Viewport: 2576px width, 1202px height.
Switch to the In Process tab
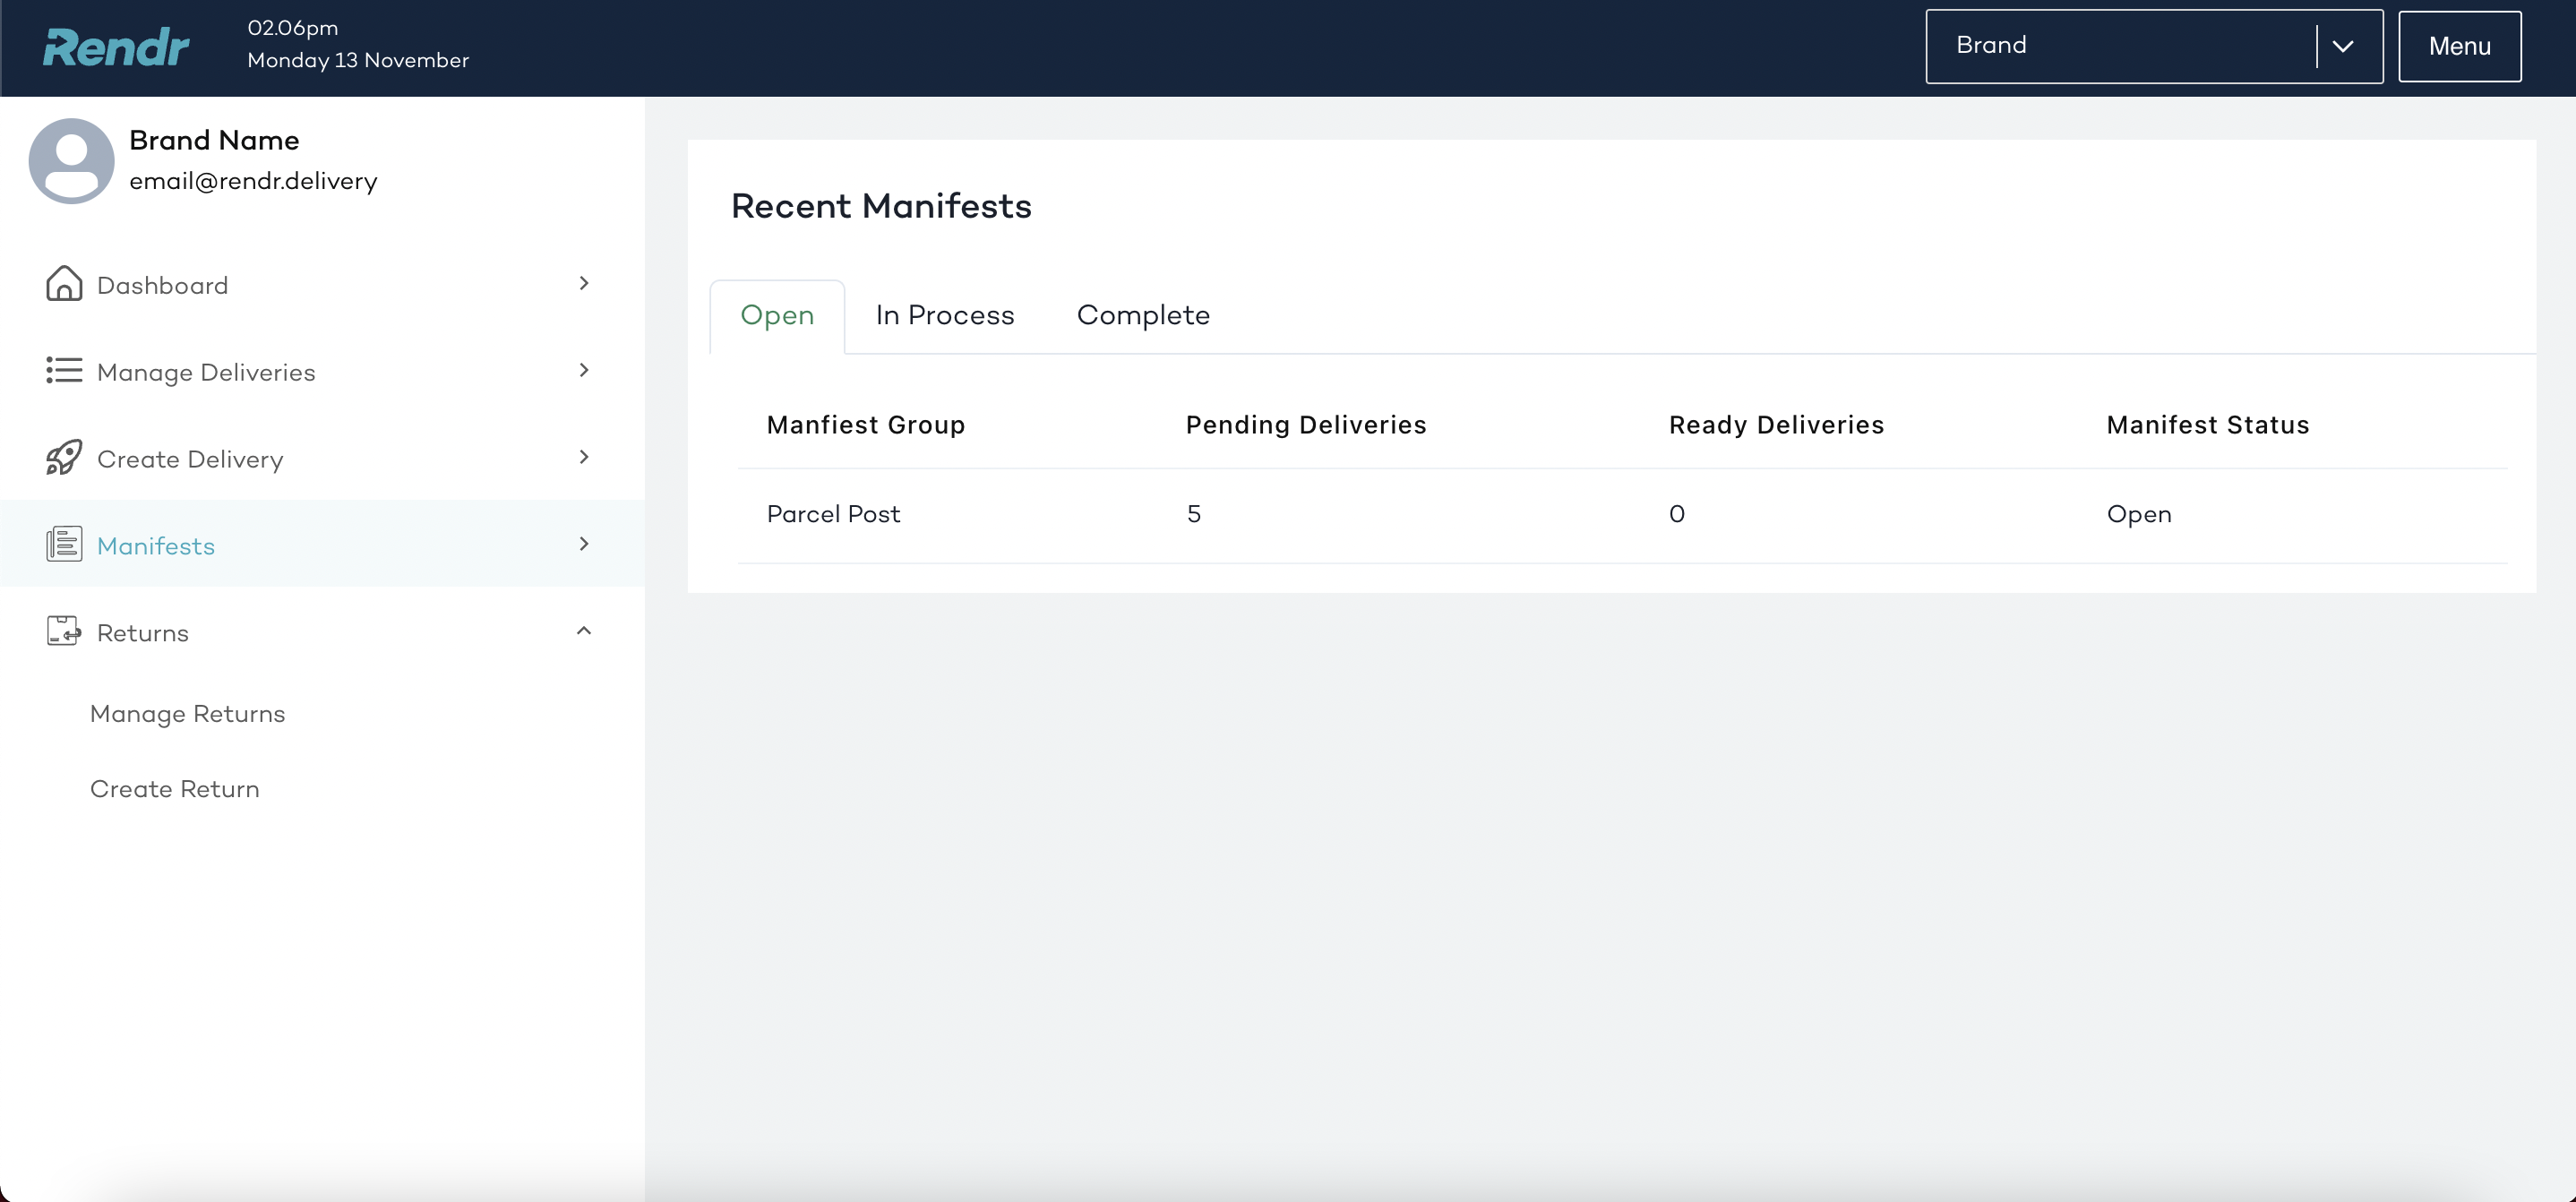944,316
